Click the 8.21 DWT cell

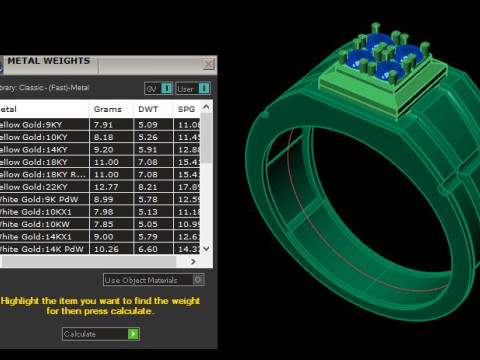153,187
